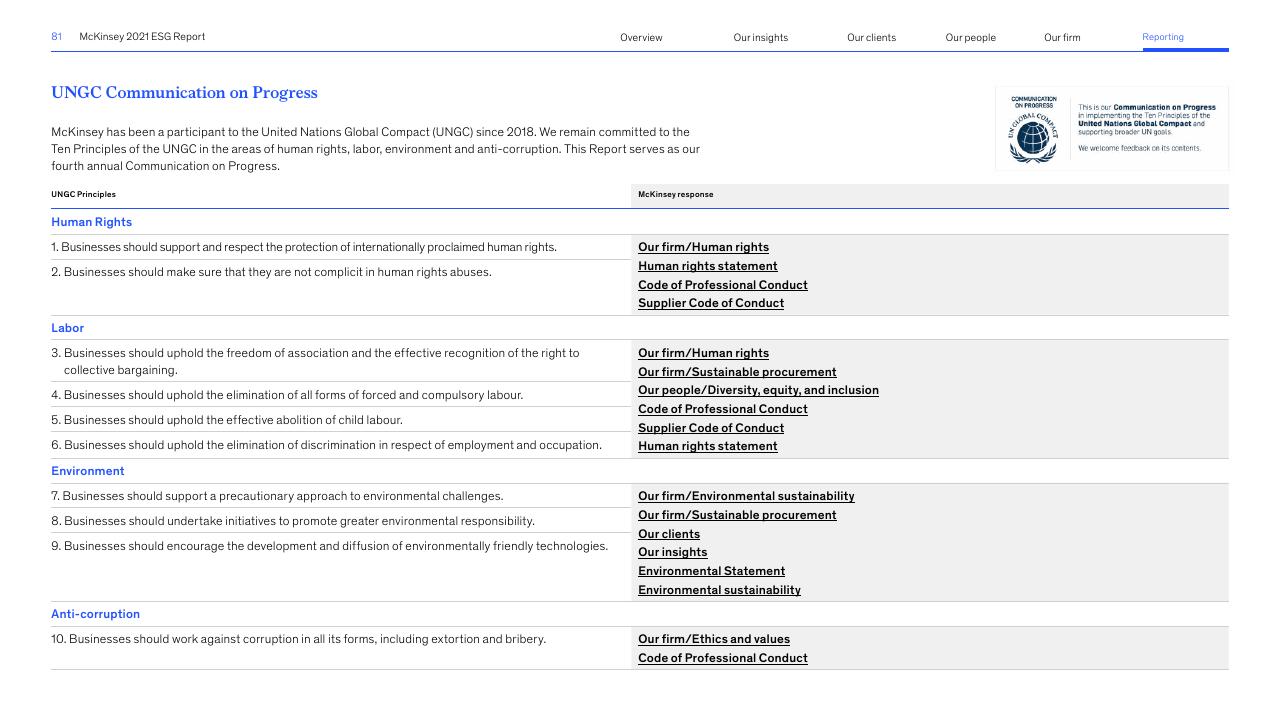Select principle 2 about human rights abuses
Viewport: 1280px width, 721px height.
pos(271,272)
